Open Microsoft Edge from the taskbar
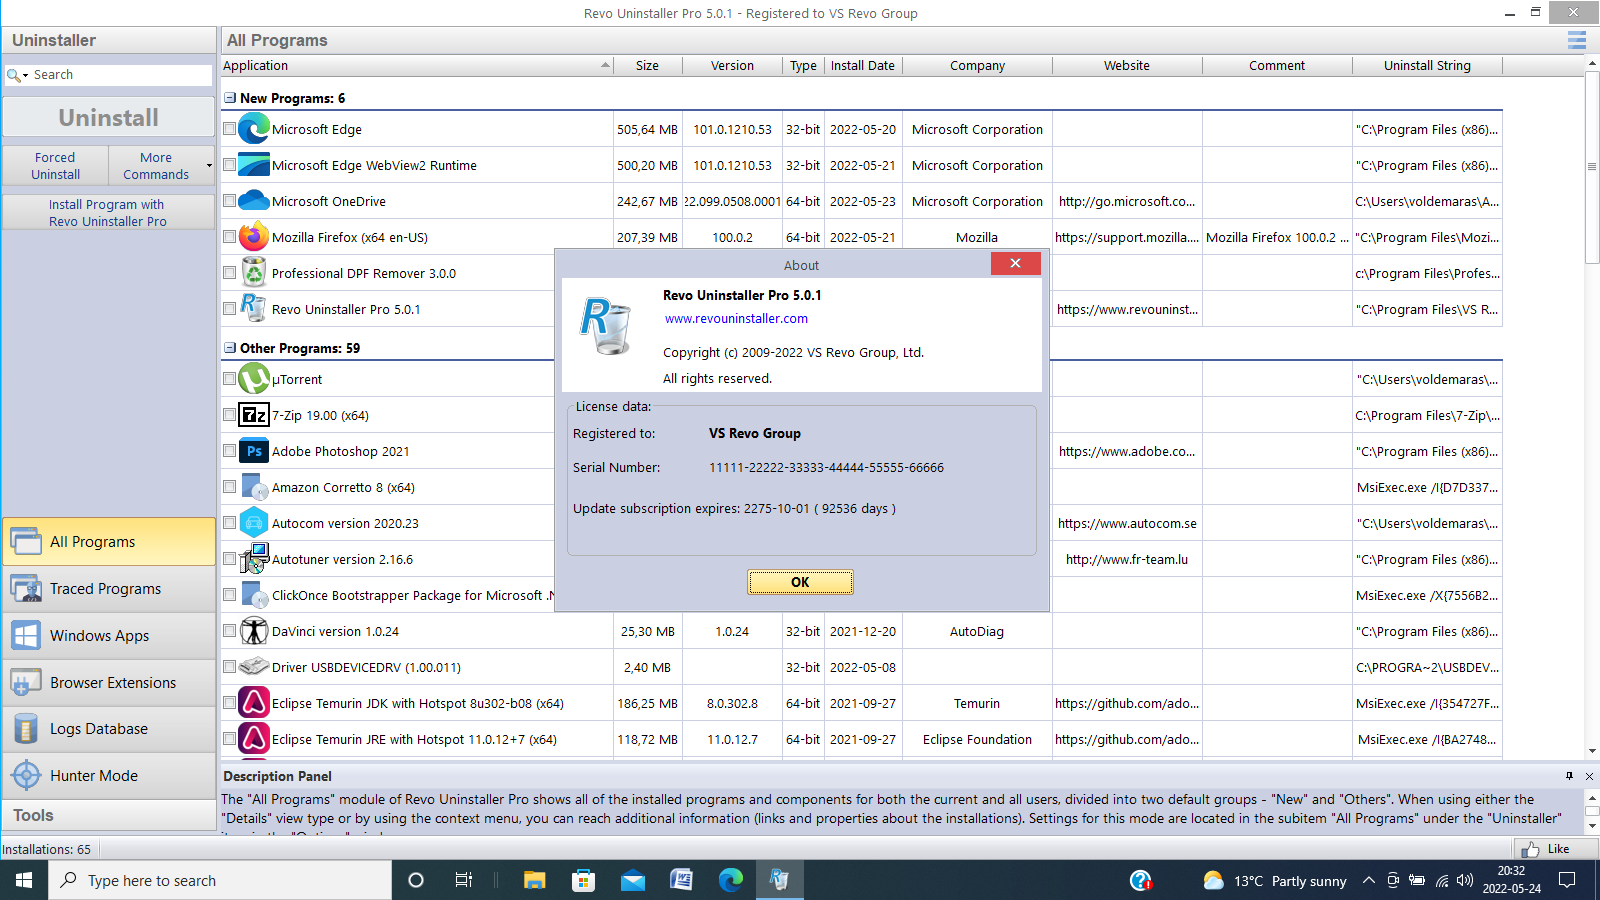This screenshot has height=900, width=1600. (731, 880)
